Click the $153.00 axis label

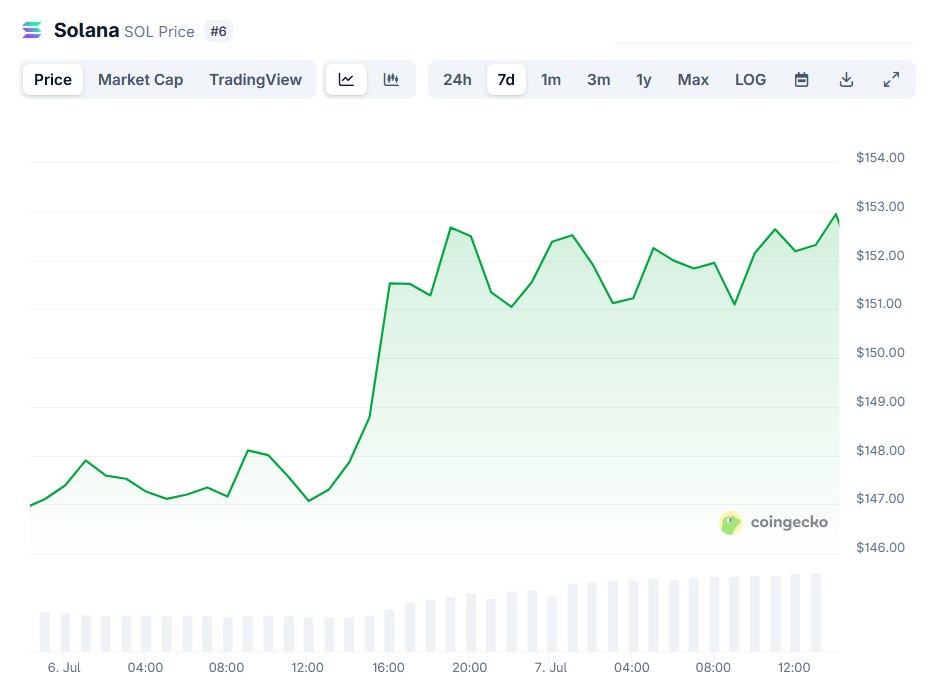click(x=880, y=207)
